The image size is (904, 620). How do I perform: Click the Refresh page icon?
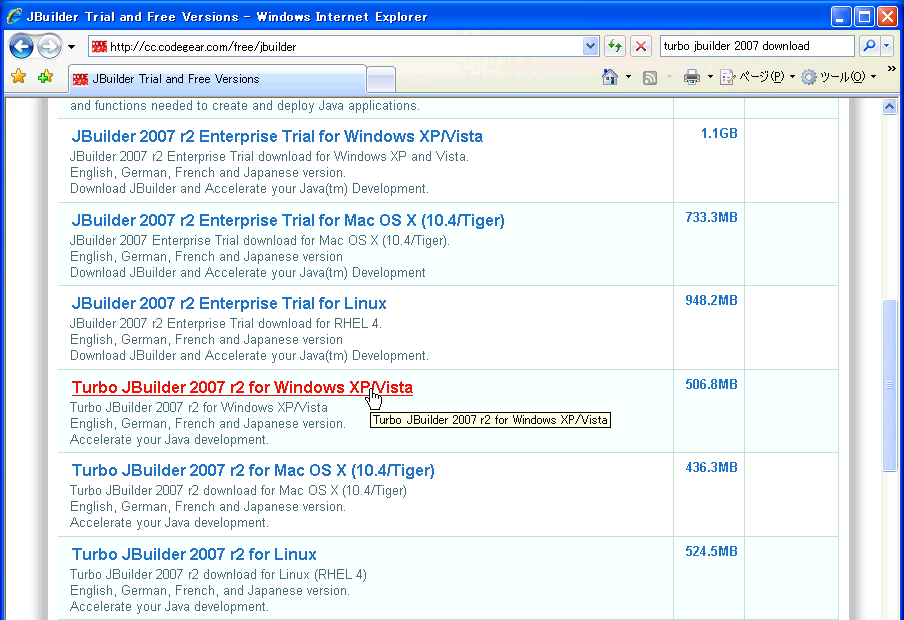point(615,47)
